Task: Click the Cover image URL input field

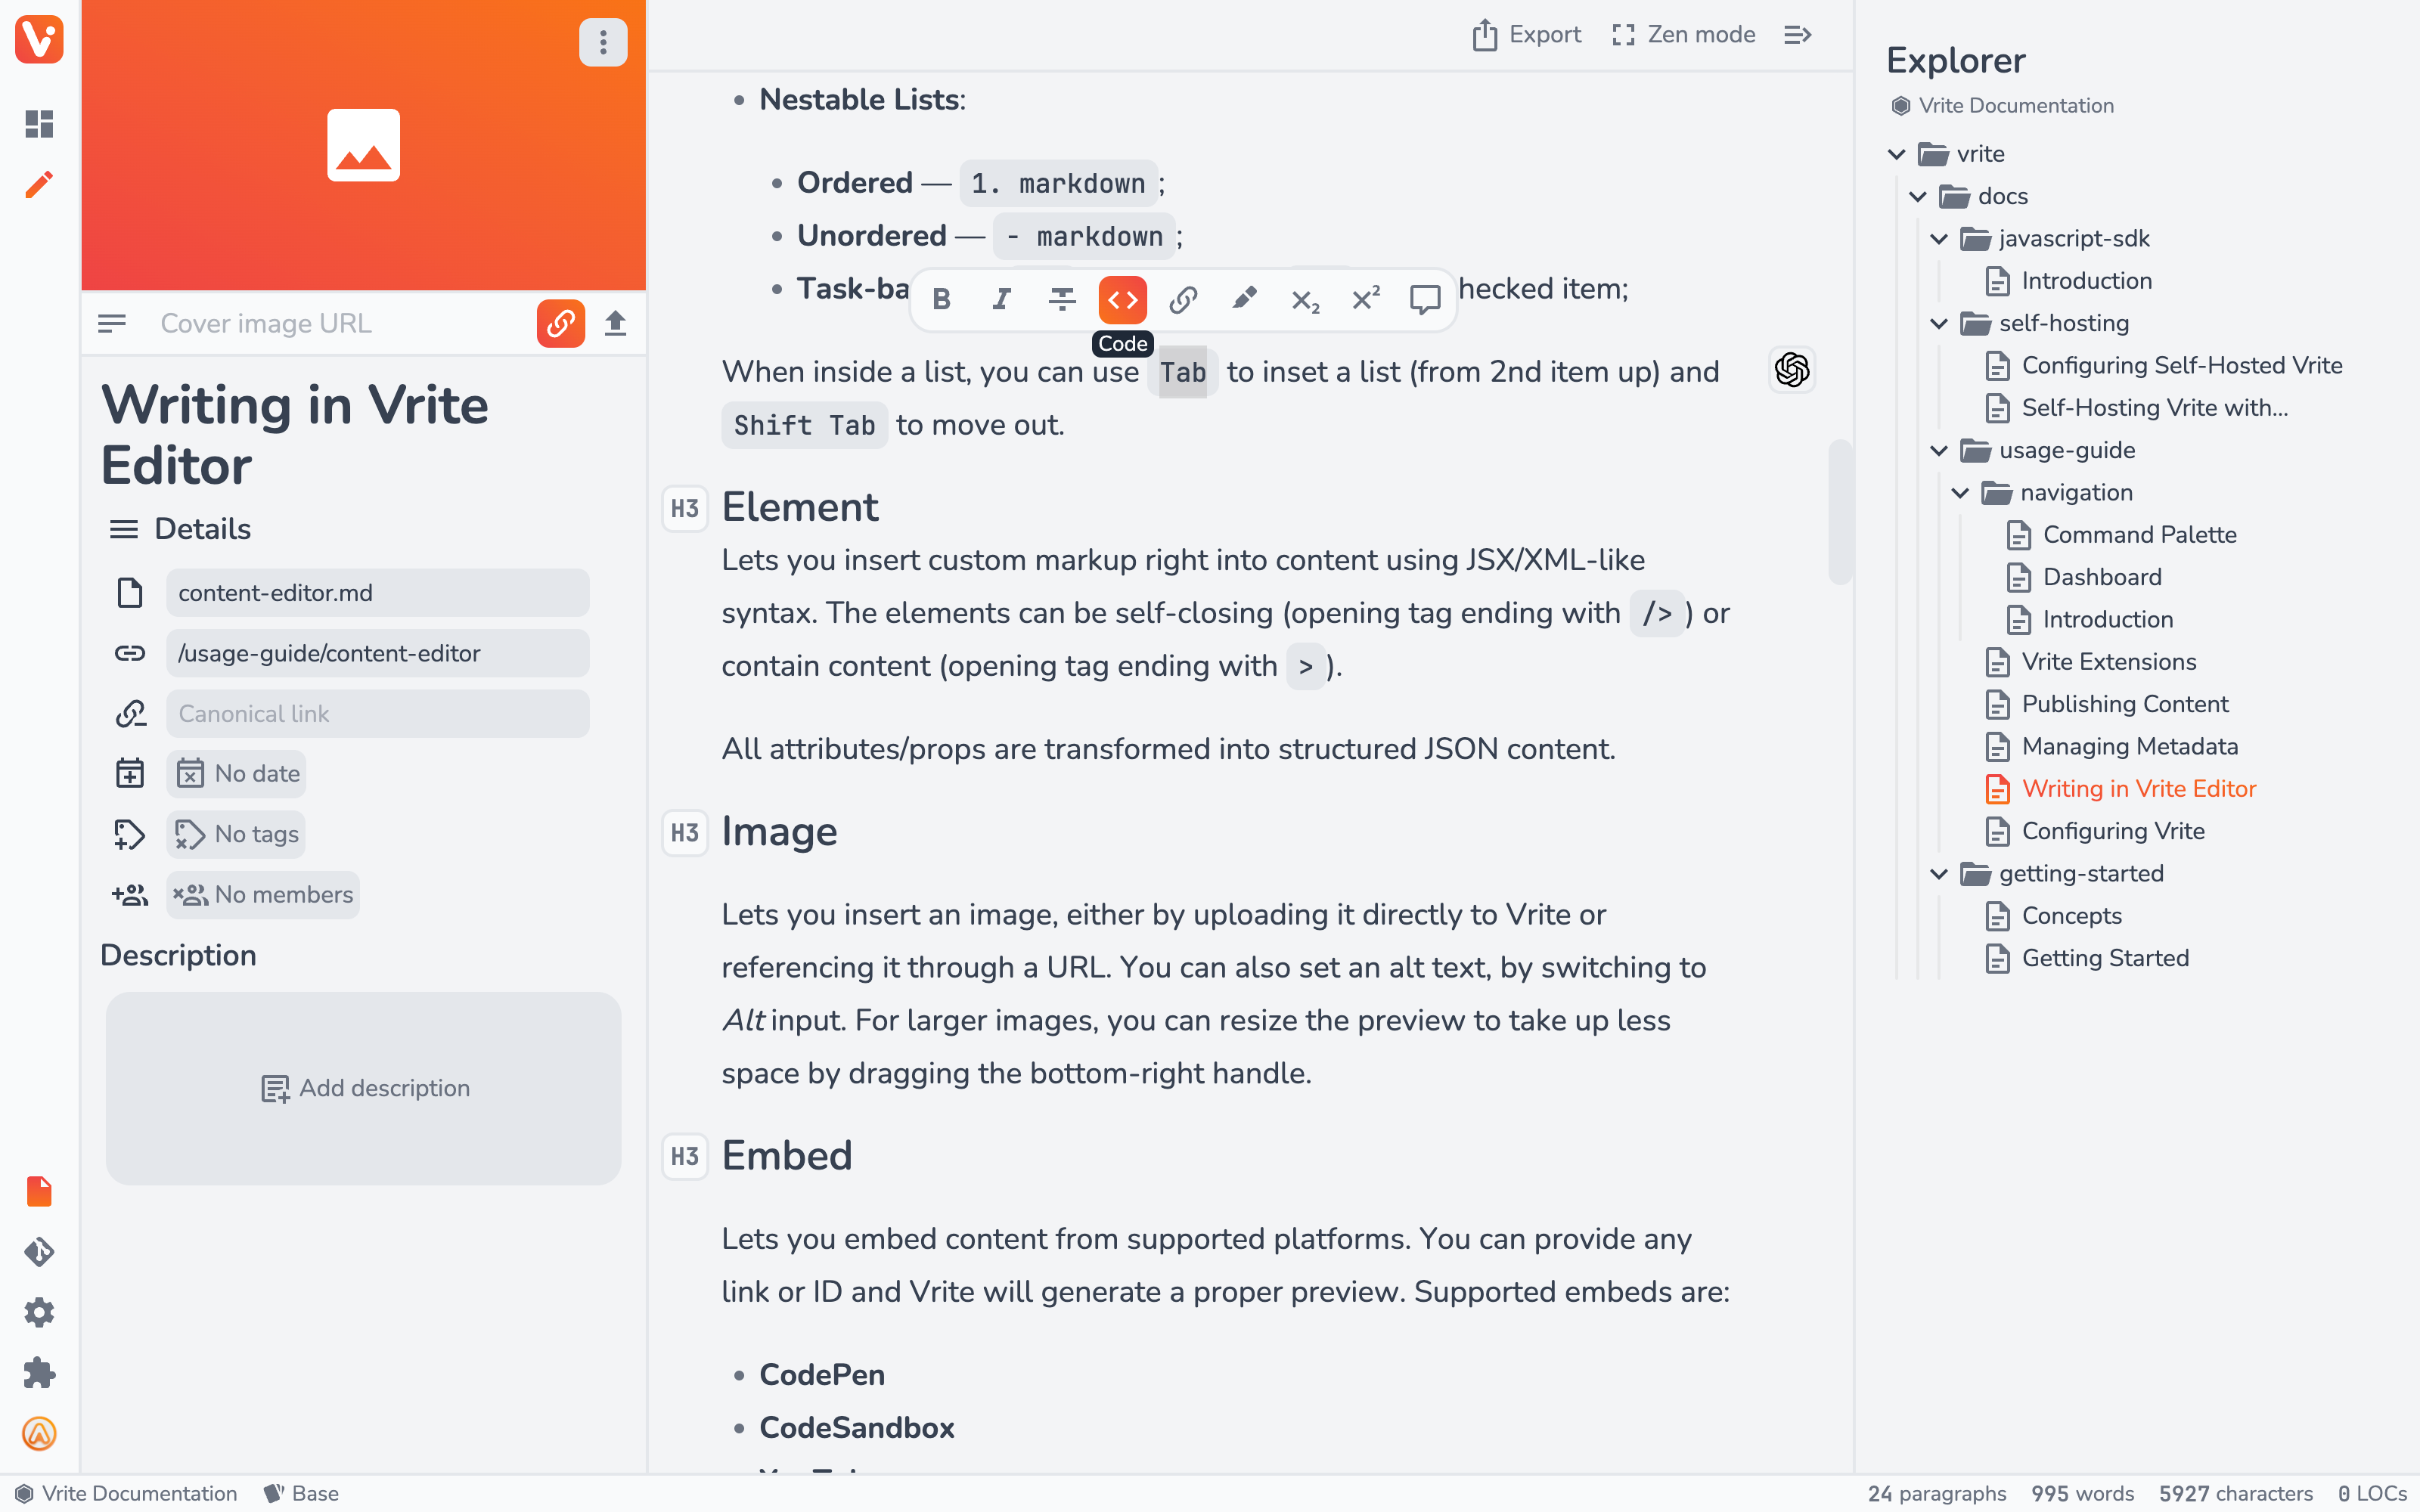Action: pos(342,322)
